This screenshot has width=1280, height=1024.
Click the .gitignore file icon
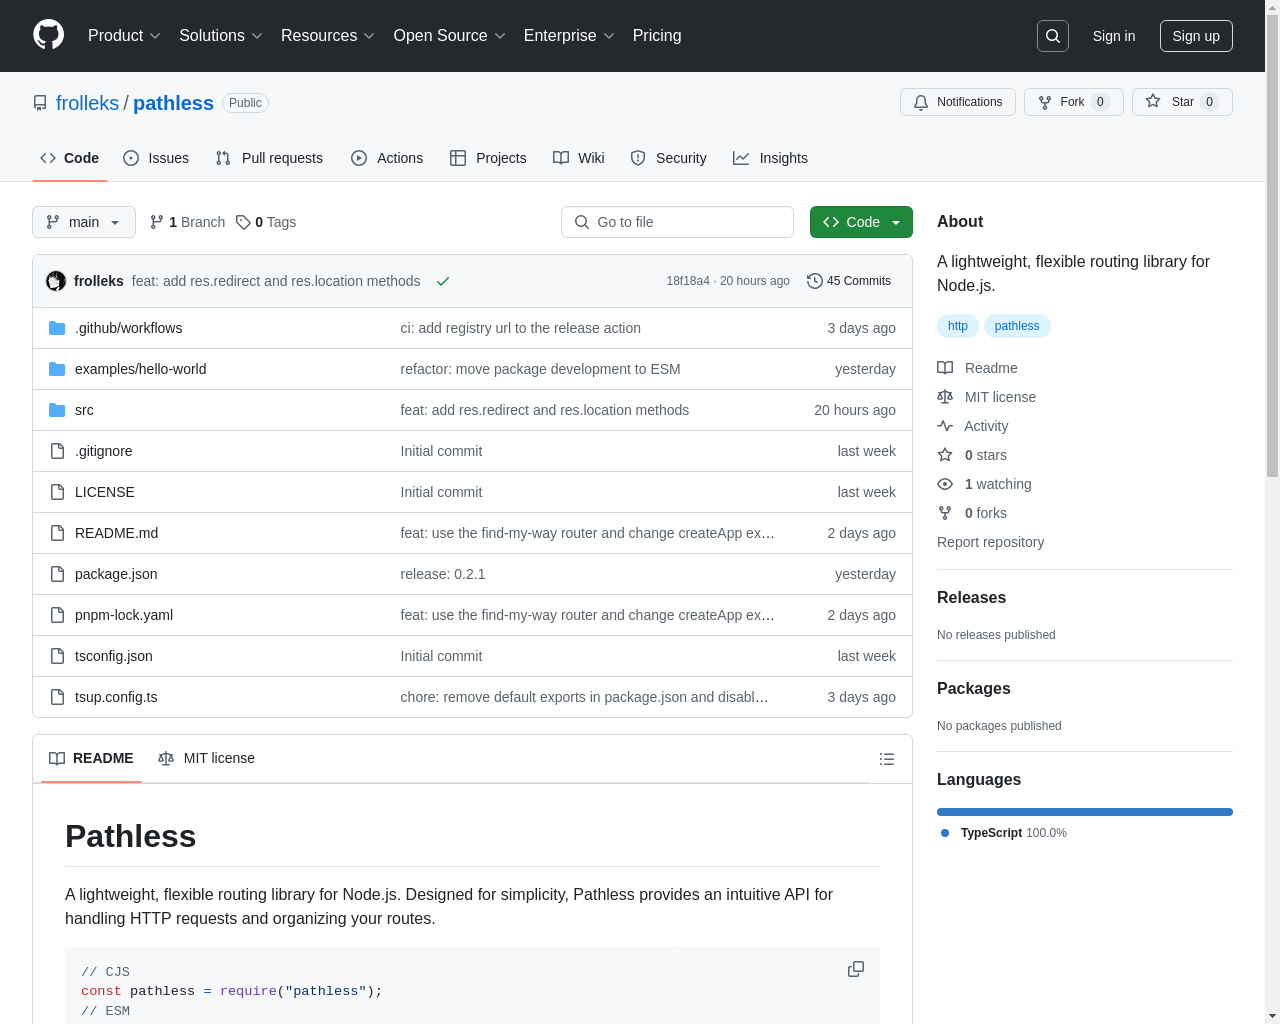[x=57, y=451]
